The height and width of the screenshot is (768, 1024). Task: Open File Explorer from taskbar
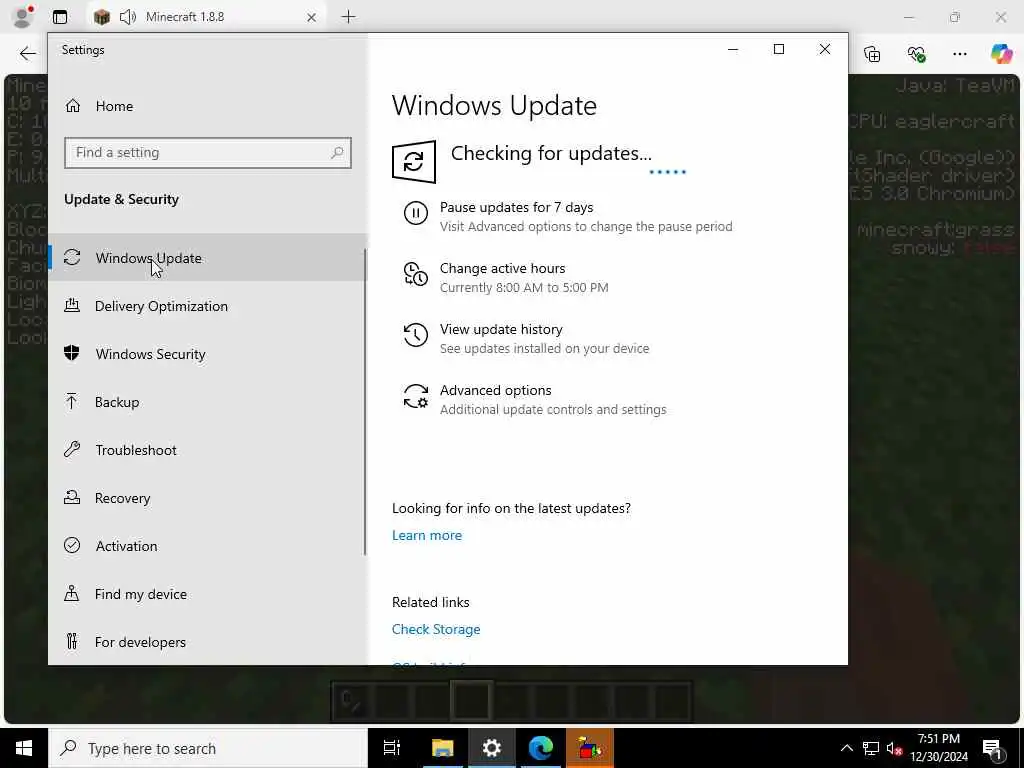pos(442,748)
